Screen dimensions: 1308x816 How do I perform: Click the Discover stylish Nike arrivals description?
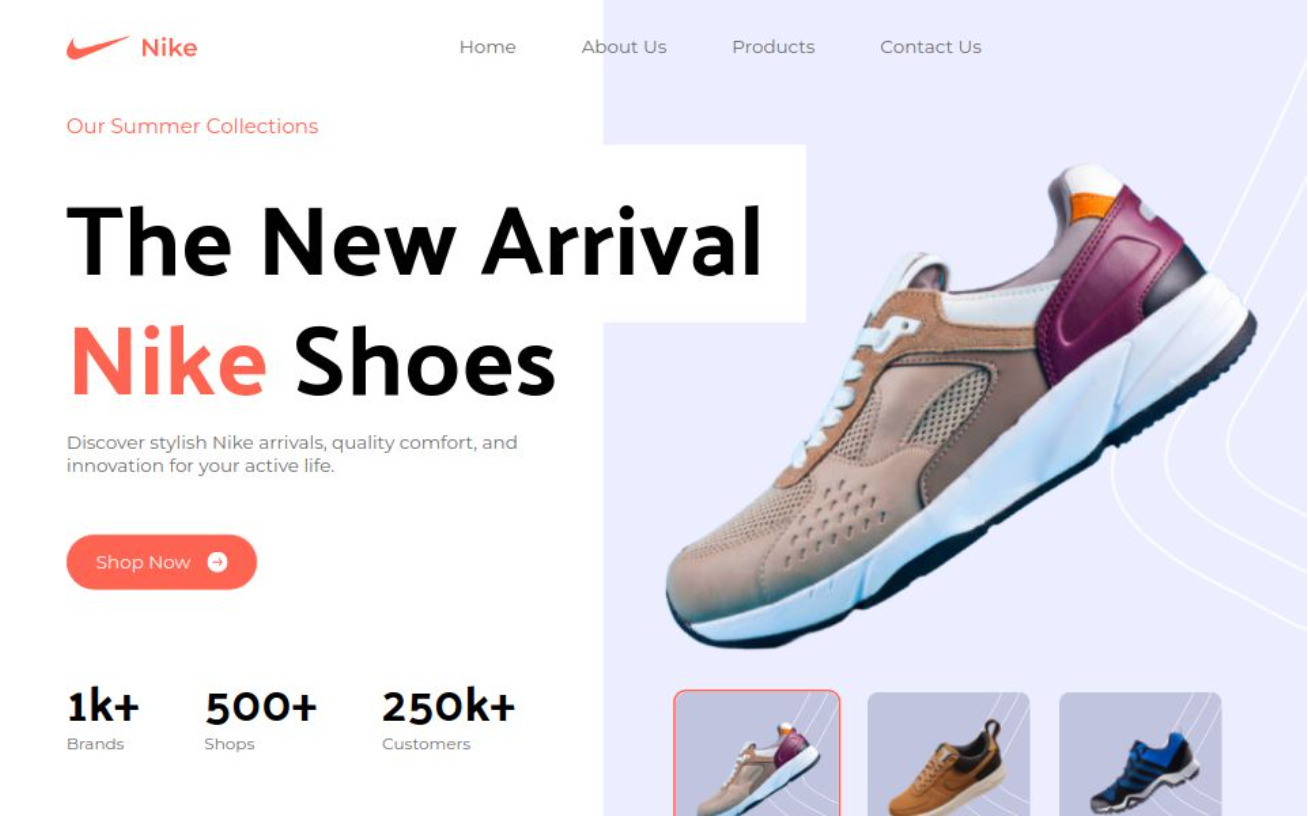pos(292,454)
